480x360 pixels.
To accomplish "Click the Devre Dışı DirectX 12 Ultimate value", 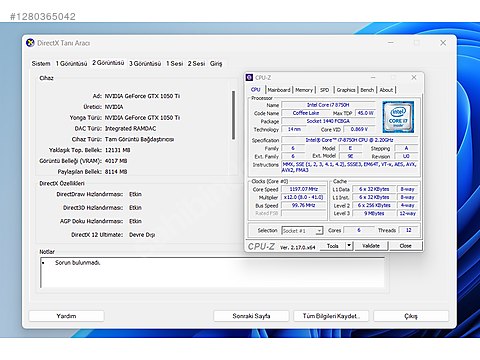I will [142, 235].
